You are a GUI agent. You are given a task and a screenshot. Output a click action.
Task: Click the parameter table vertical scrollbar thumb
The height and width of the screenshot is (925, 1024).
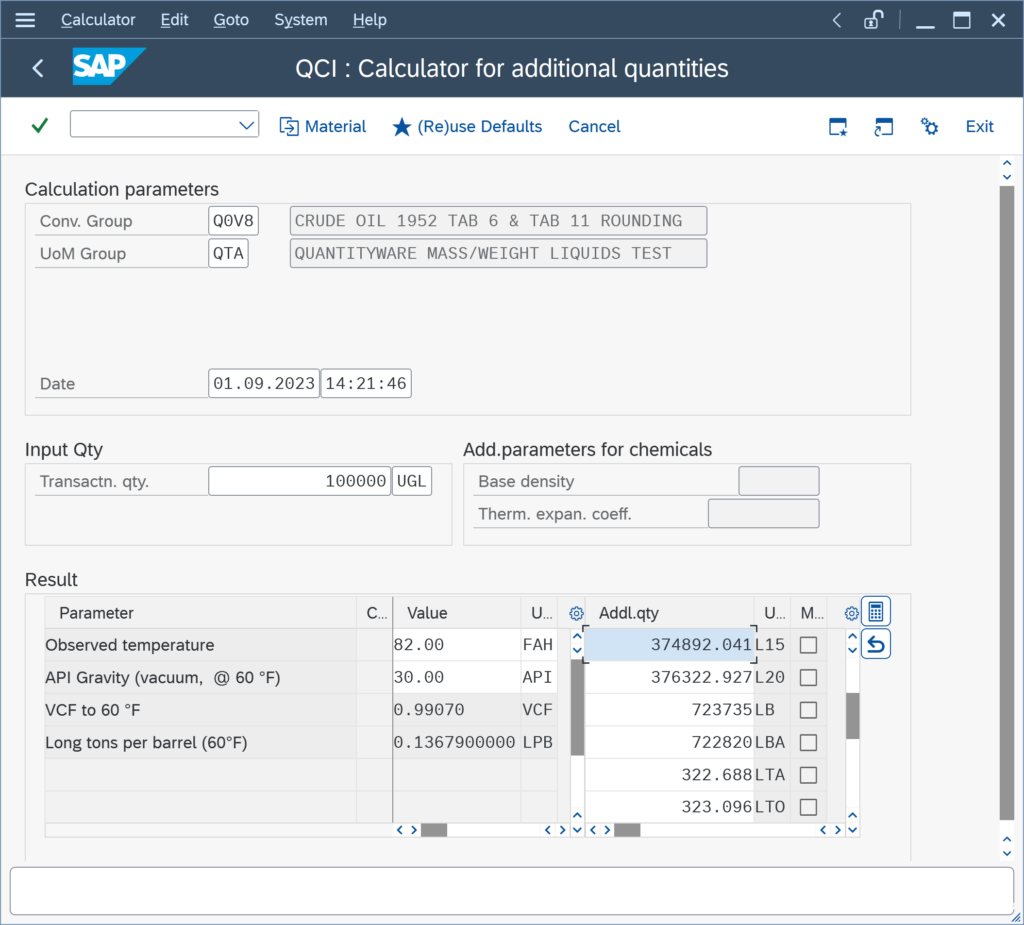[x=577, y=707]
